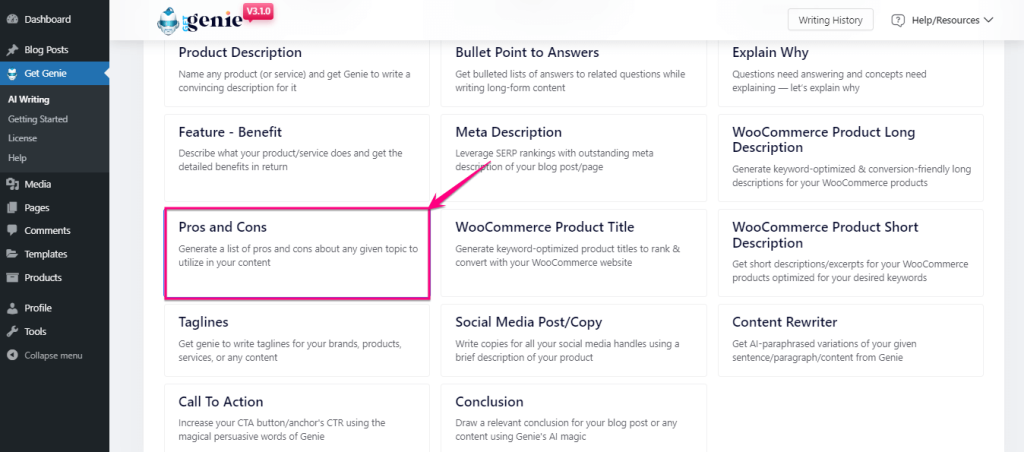Open the Getting Started submenu item
Screen dimensions: 1024x452
(x=38, y=119)
